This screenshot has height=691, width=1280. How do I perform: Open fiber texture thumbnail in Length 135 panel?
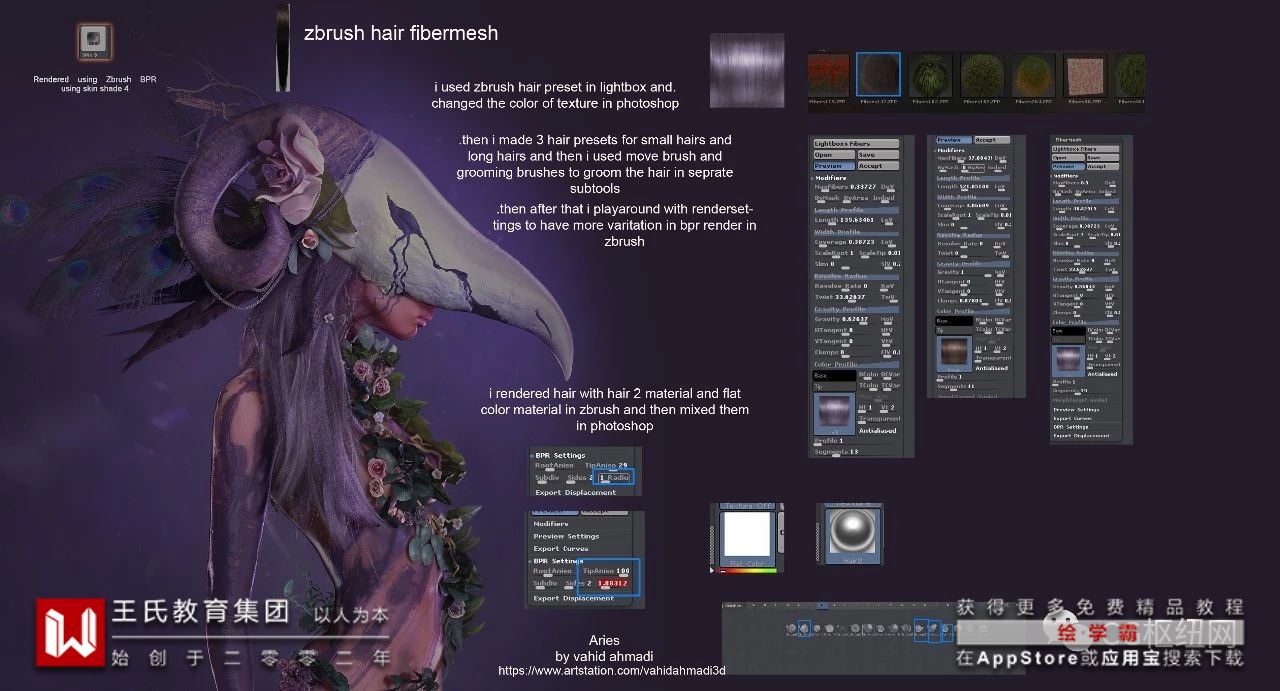point(834,415)
